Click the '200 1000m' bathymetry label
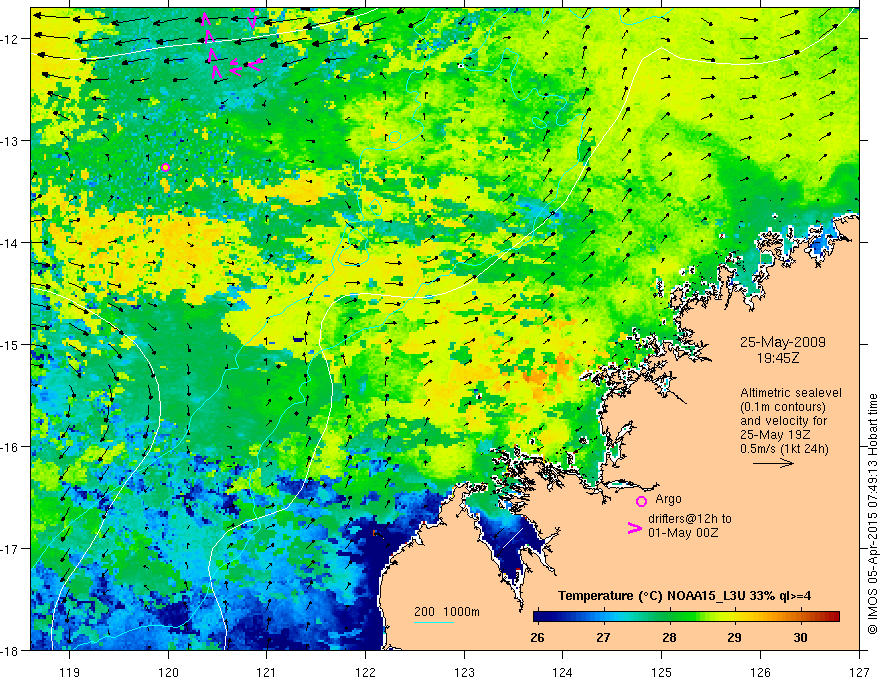Image resolution: width=880 pixels, height=680 pixels. coord(447,612)
